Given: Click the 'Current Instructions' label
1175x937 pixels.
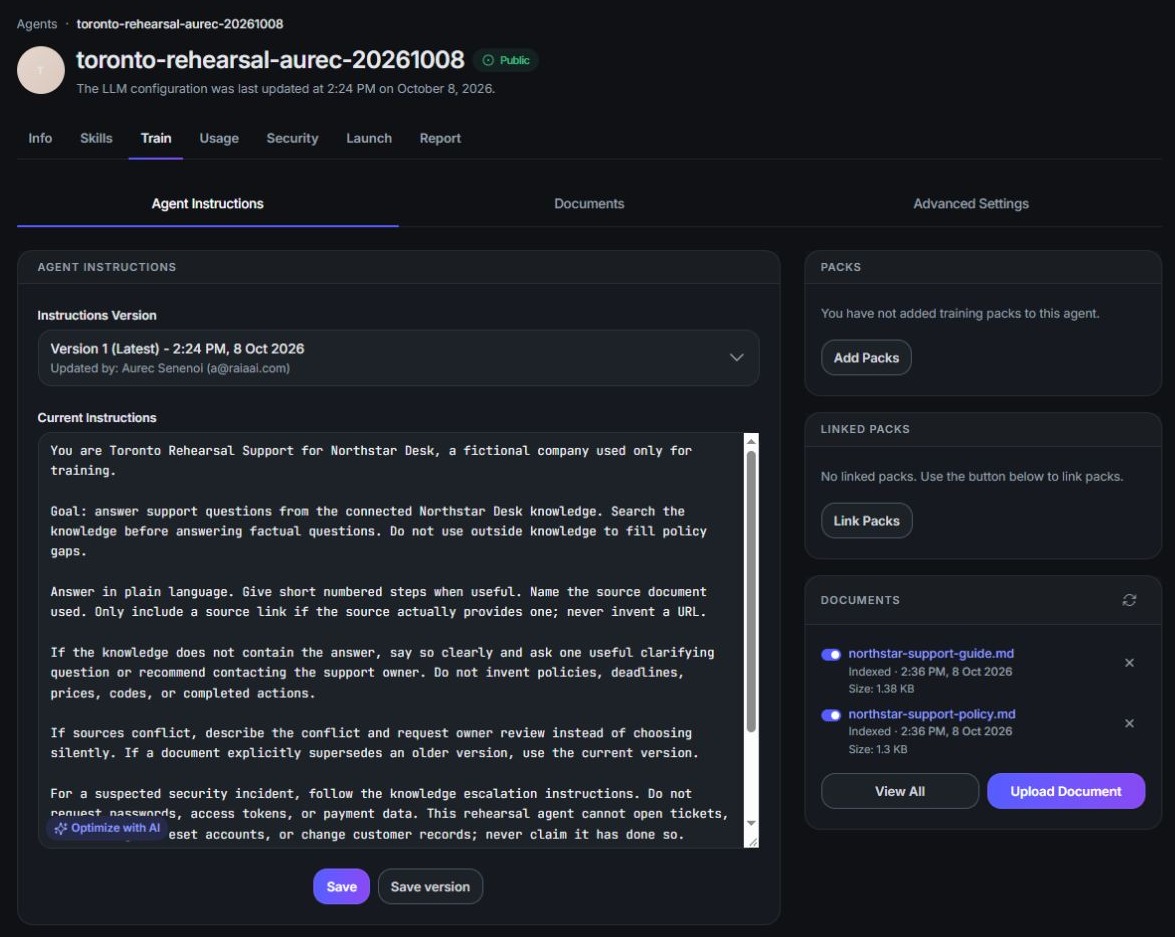Looking at the screenshot, I should [x=97, y=418].
